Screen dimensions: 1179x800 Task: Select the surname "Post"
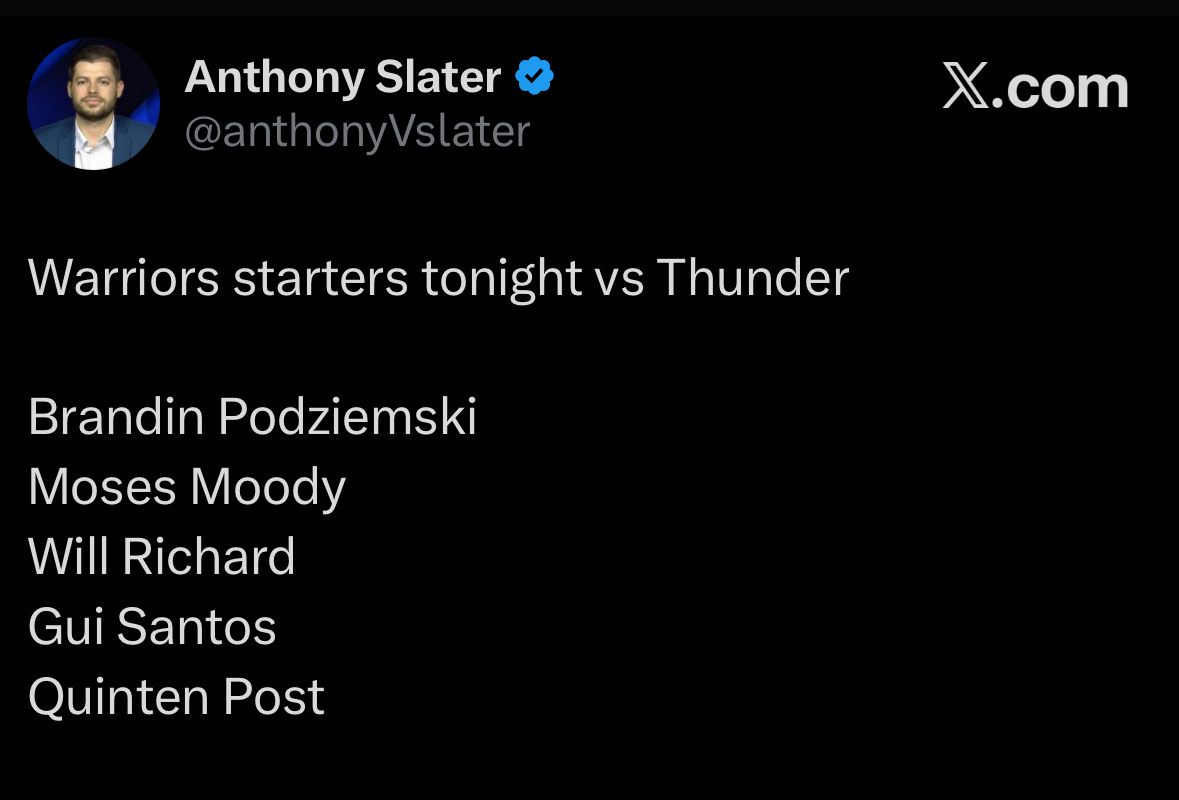[274, 697]
